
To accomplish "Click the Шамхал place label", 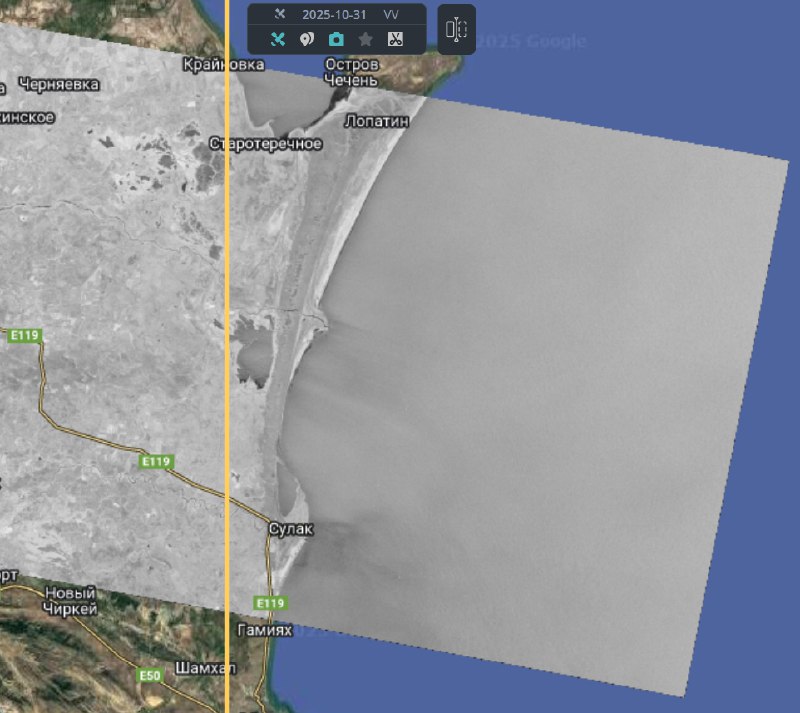I will coord(204,667).
